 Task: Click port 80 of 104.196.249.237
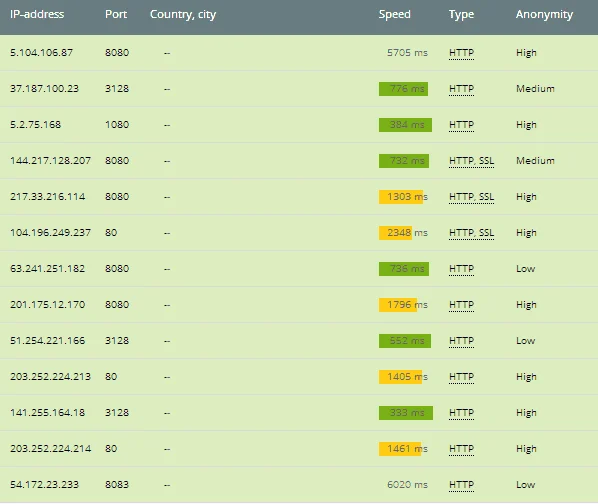coord(111,233)
